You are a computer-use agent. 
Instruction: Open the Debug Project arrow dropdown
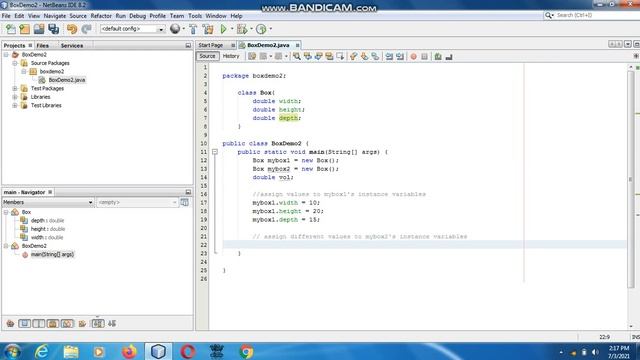coord(251,29)
